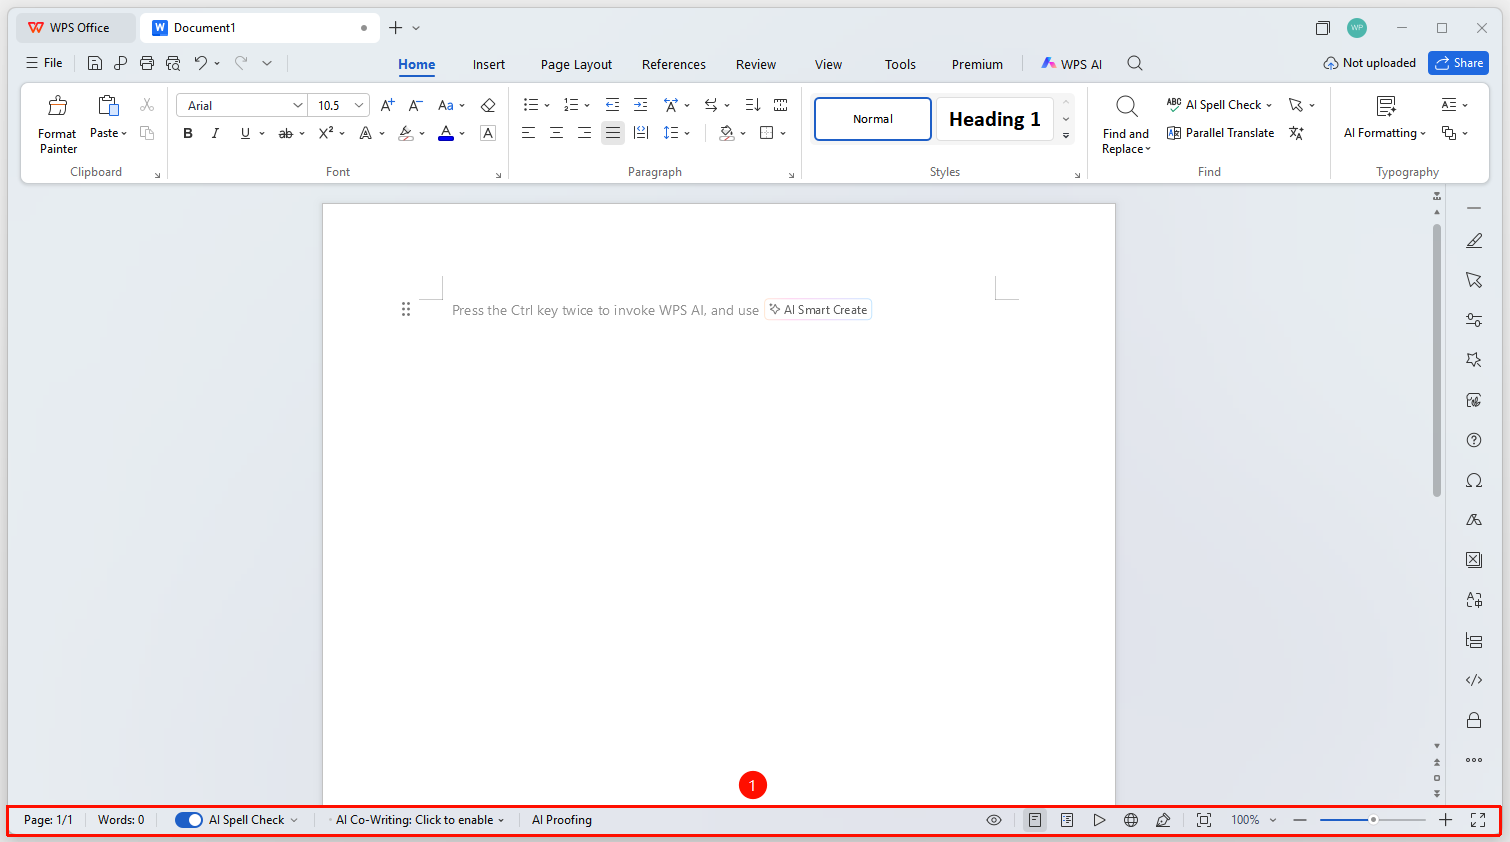Screen dimensions: 1510x842
Task: Click the undo arrow icon
Action: pyautogui.click(x=201, y=63)
